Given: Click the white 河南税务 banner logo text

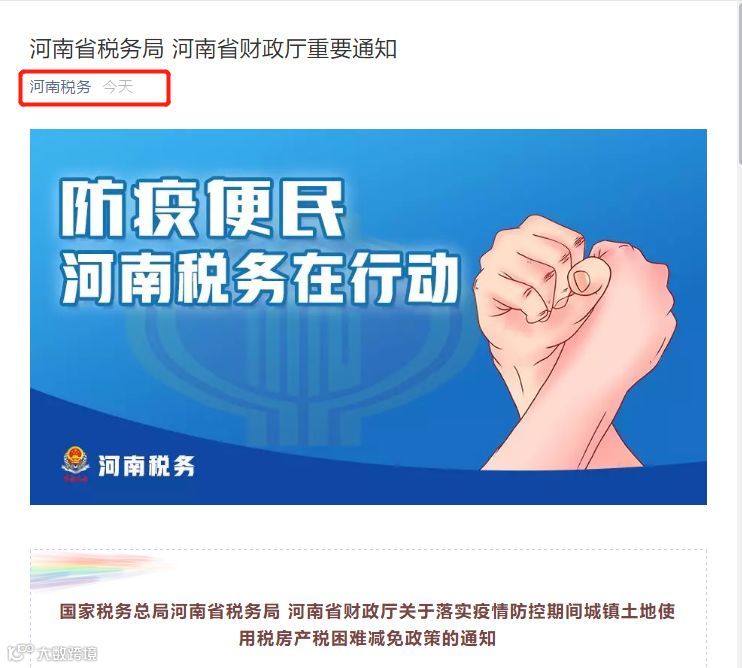Looking at the screenshot, I should tap(146, 466).
